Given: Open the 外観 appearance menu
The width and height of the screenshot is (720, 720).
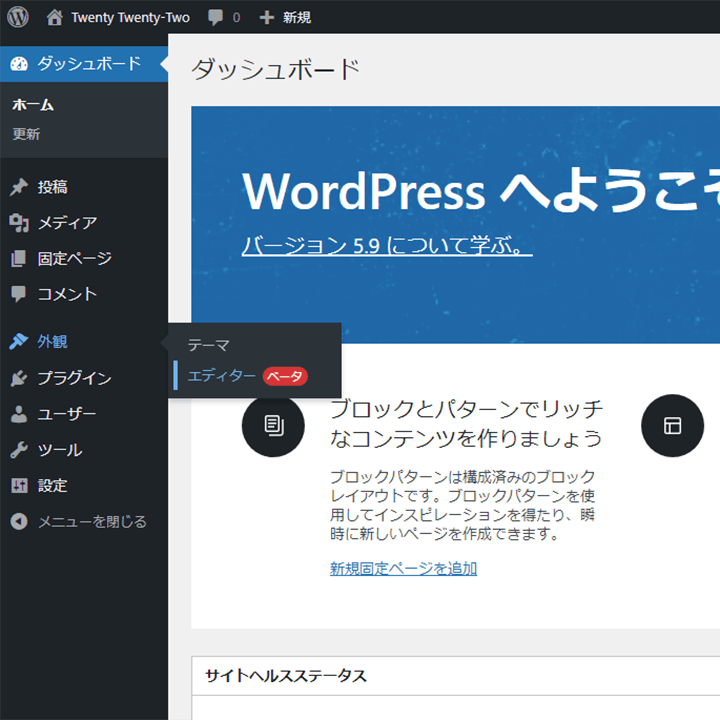Looking at the screenshot, I should [x=52, y=342].
